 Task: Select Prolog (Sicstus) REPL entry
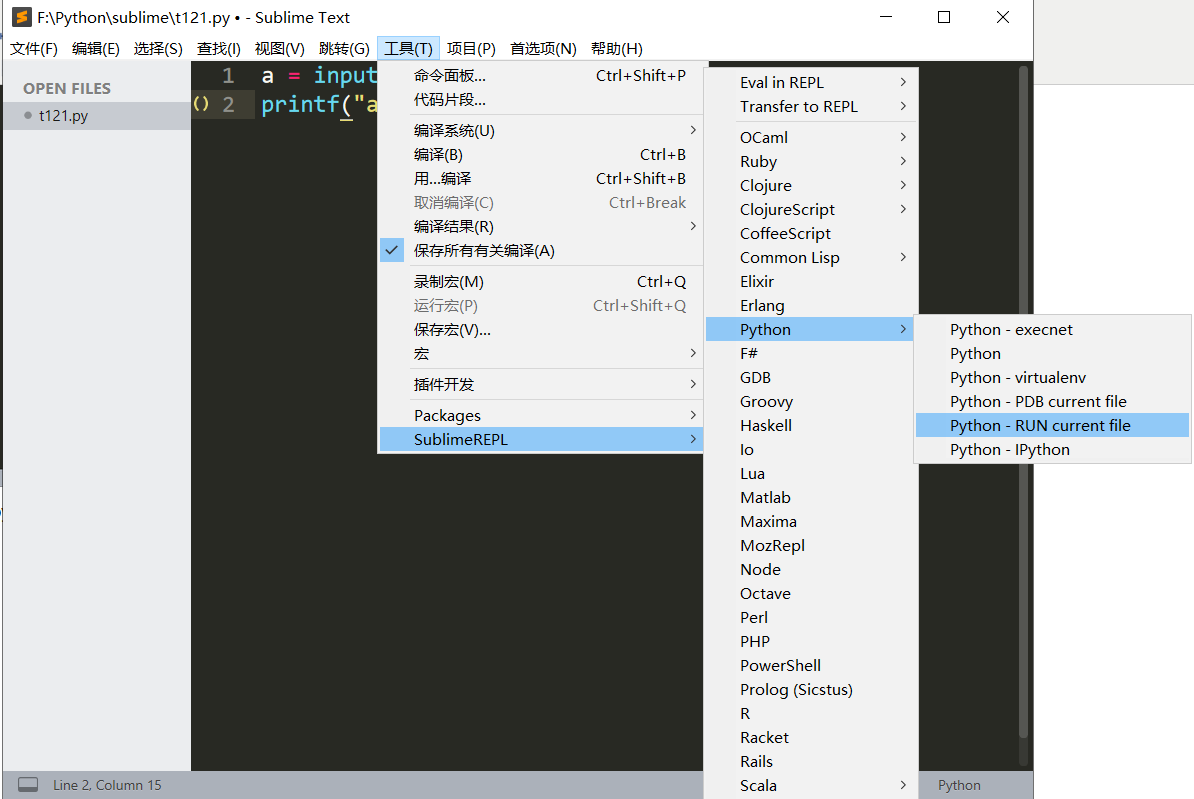click(x=810, y=689)
